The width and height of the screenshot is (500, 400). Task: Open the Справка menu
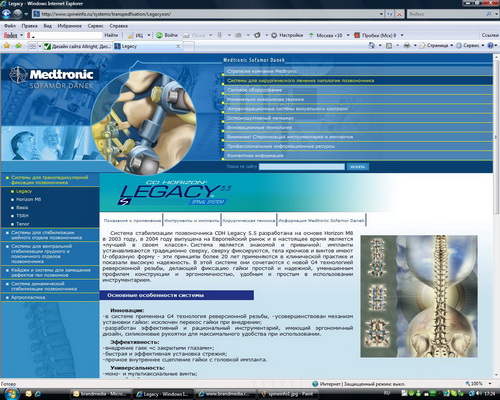(118, 26)
